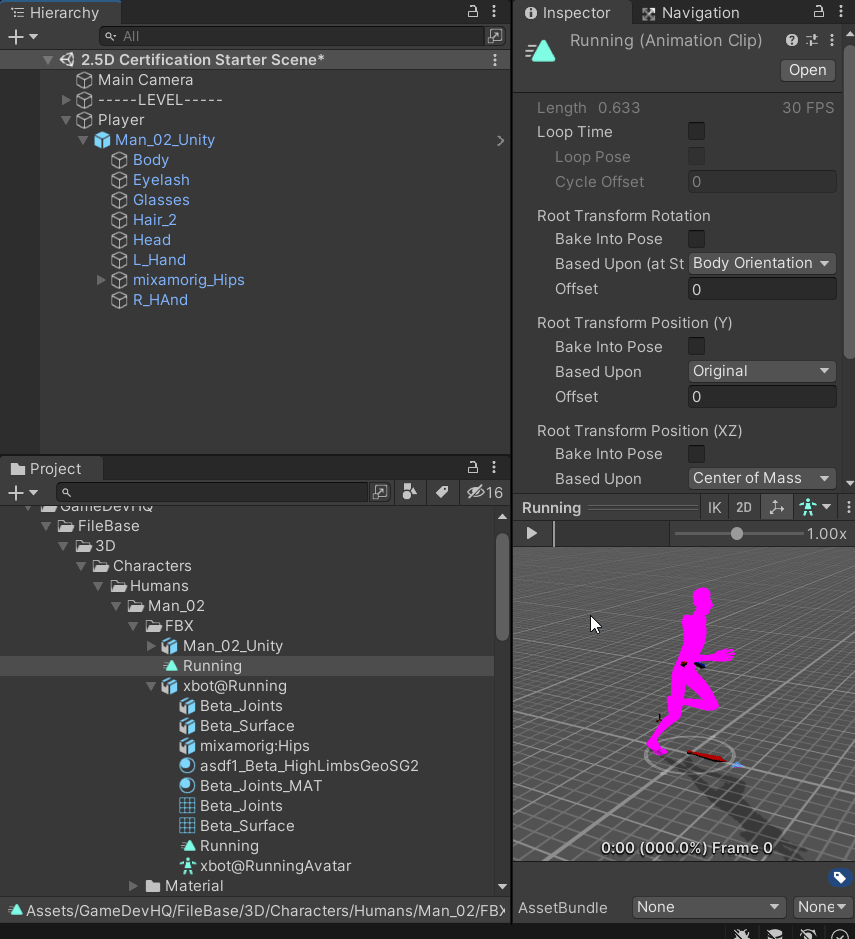Image resolution: width=855 pixels, height=939 pixels.
Task: Collapse the Characters folder
Action: click(x=81, y=566)
